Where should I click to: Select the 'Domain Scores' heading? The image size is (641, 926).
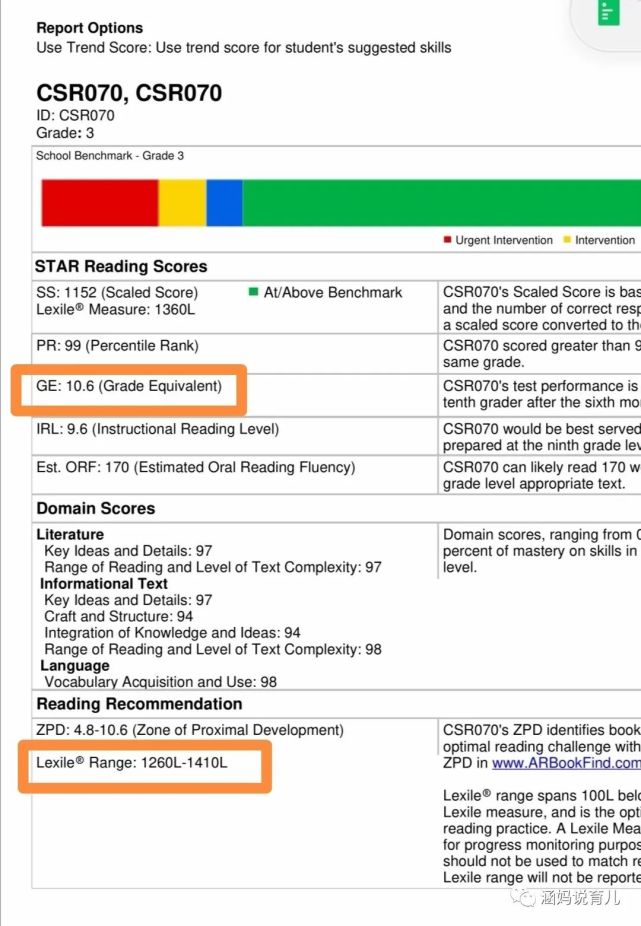click(x=96, y=508)
